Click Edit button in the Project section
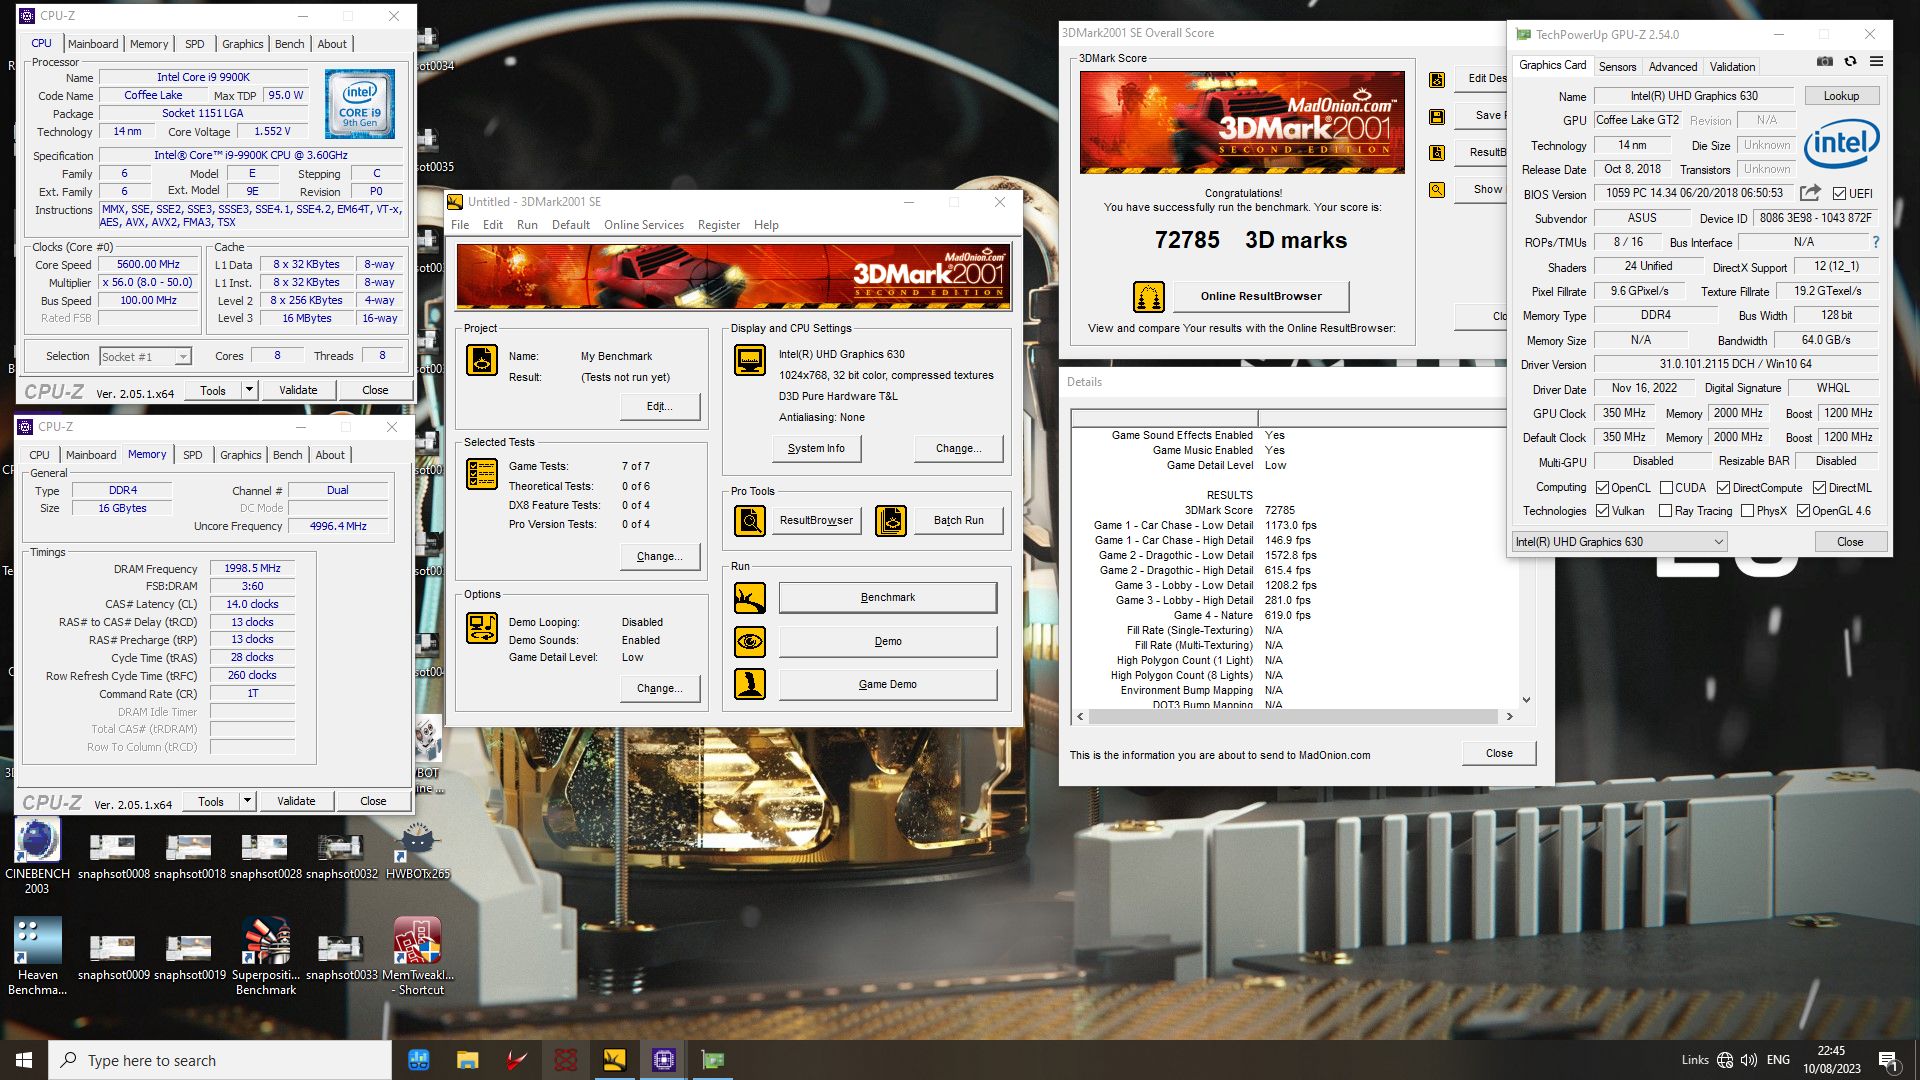Viewport: 1920px width, 1080px height. [659, 406]
